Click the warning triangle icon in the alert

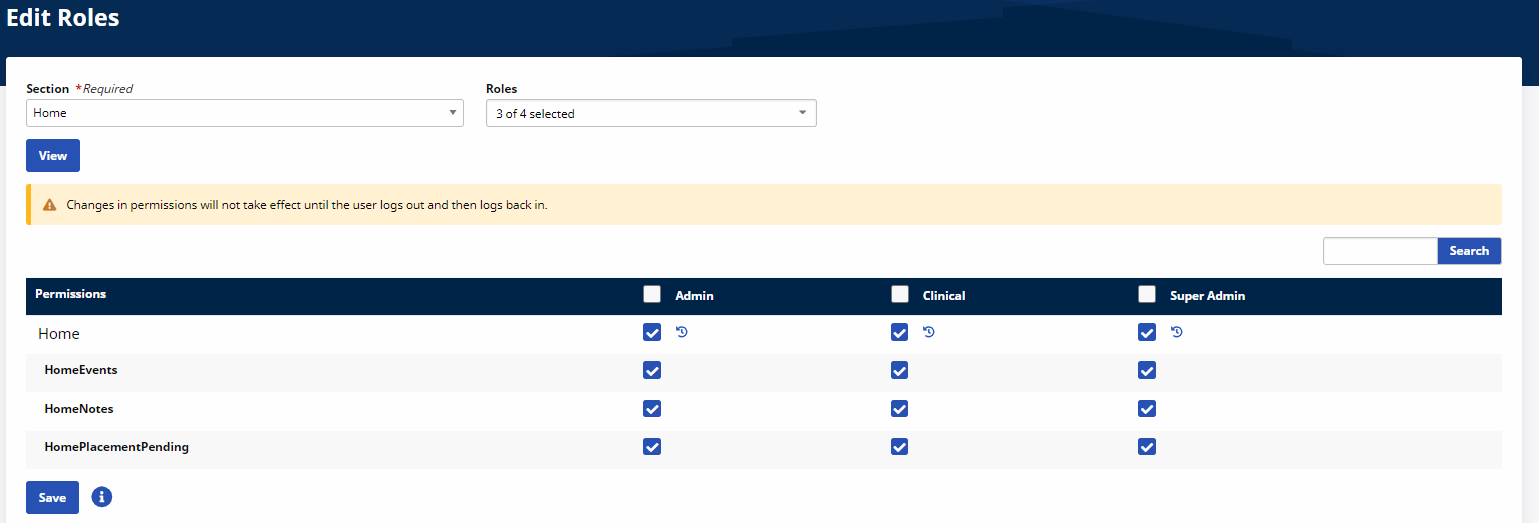pyautogui.click(x=49, y=205)
